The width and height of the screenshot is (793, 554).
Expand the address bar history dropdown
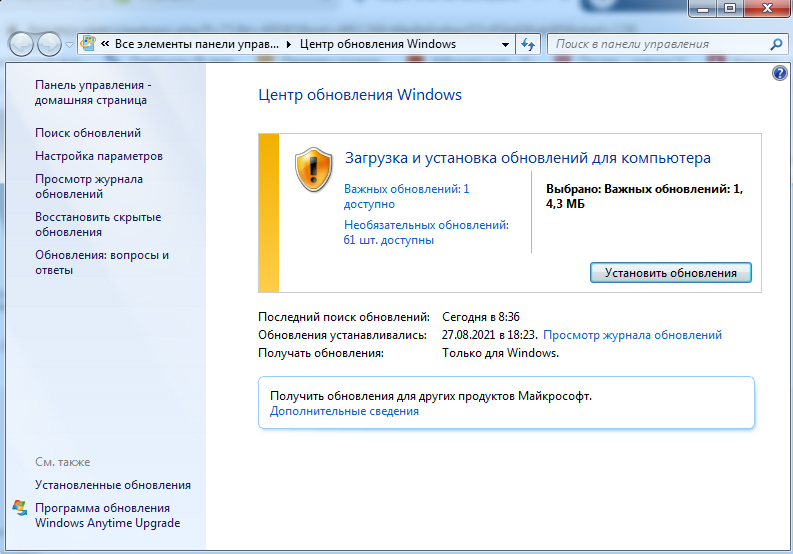point(505,44)
